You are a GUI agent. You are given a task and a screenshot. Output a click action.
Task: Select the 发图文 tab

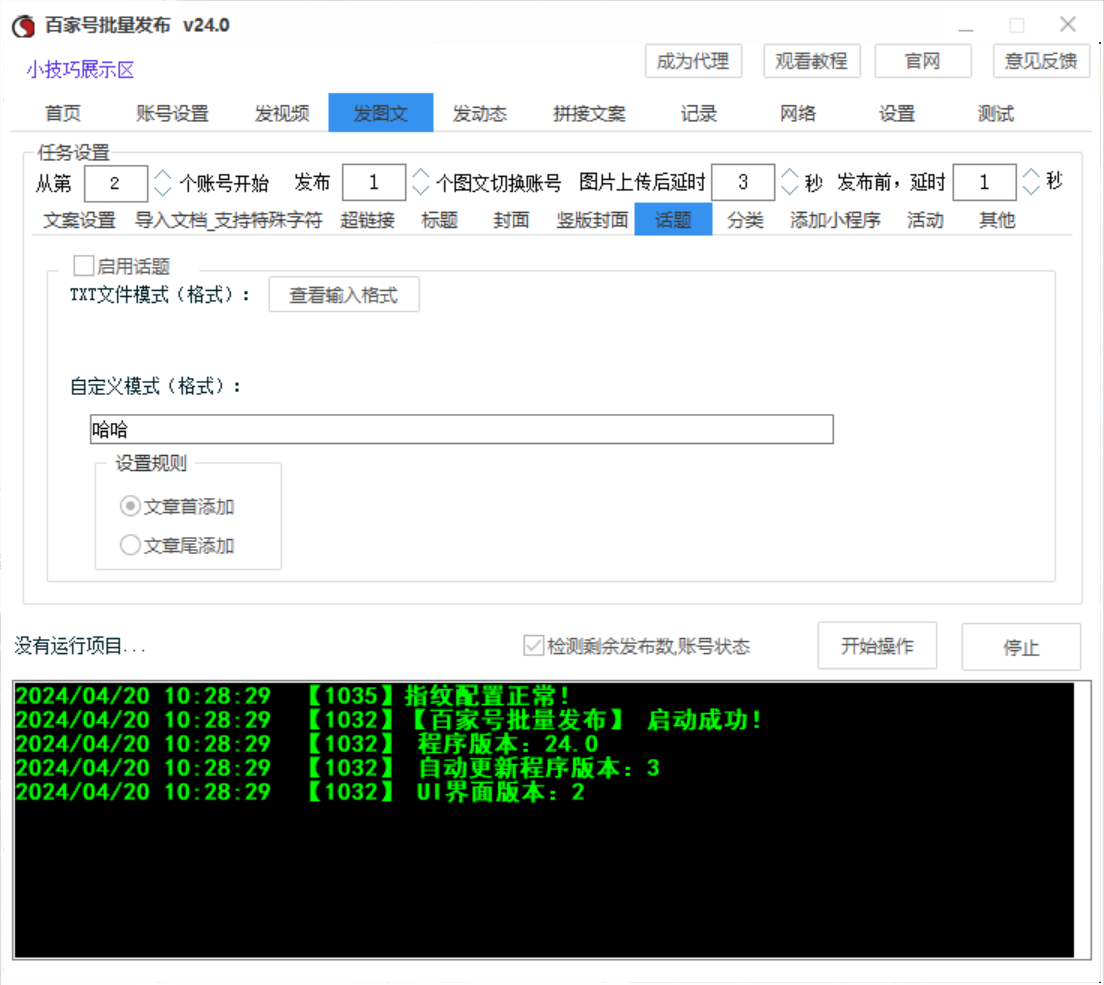click(x=380, y=113)
